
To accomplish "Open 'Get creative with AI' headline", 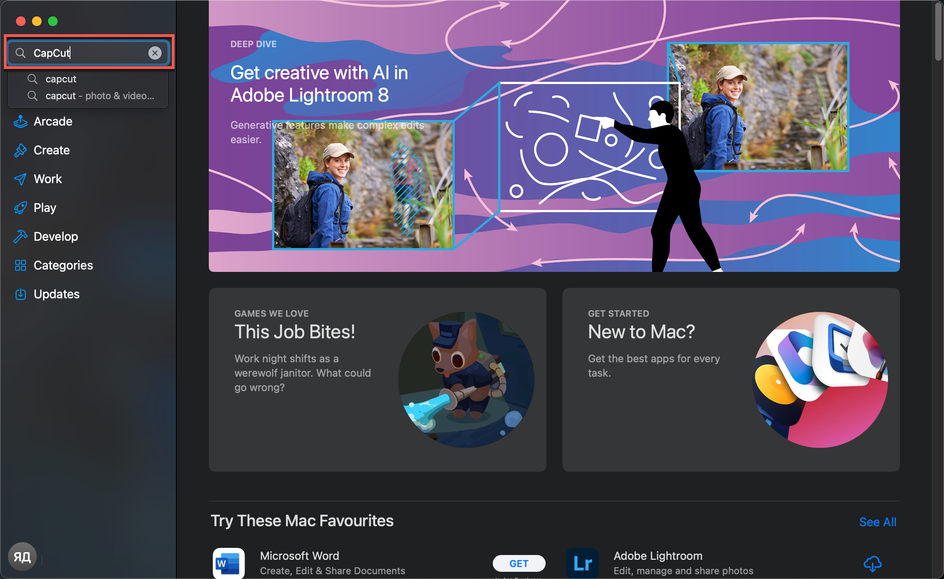I will coord(319,84).
